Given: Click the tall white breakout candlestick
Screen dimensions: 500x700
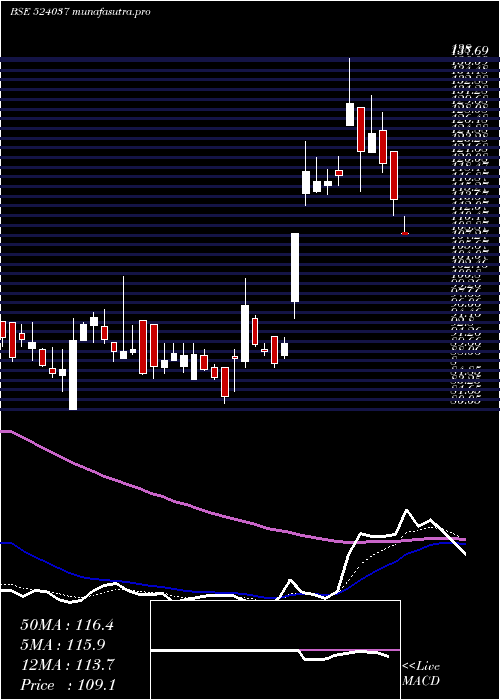Looking at the screenshot, I should click(295, 267).
